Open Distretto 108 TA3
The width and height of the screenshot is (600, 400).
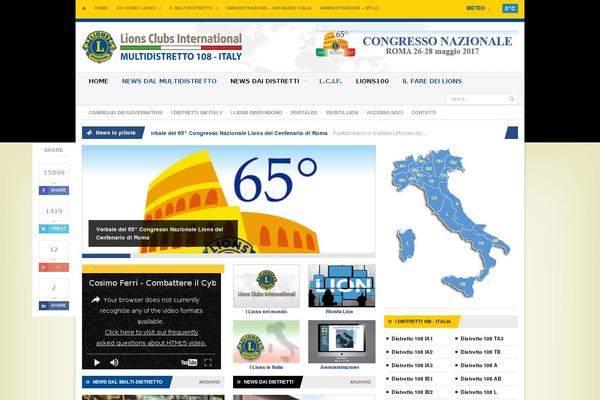coord(482,339)
